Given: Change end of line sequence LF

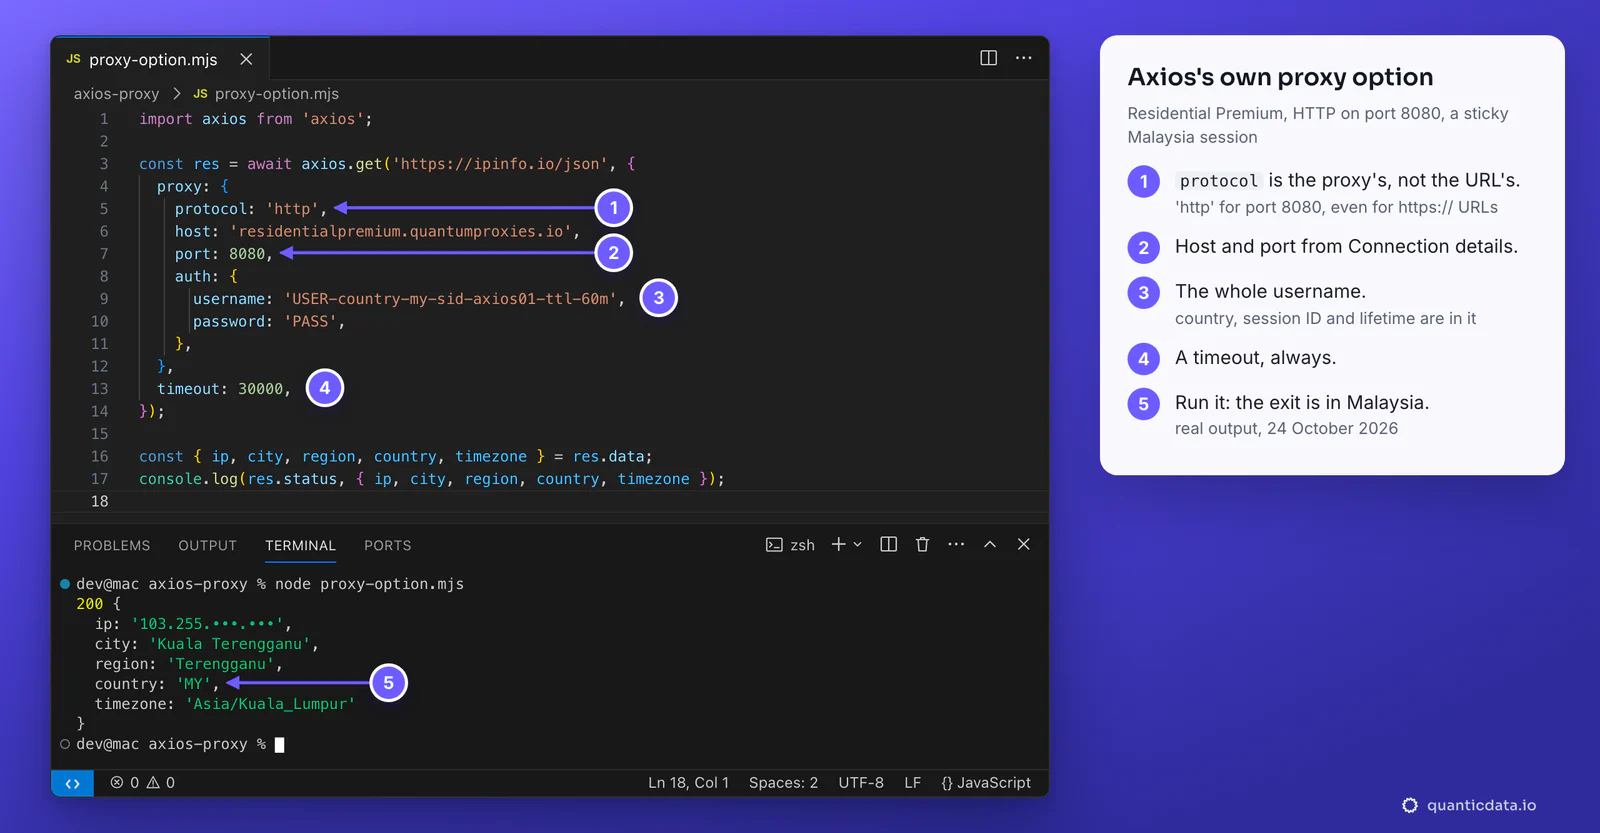Looking at the screenshot, I should click(x=913, y=783).
